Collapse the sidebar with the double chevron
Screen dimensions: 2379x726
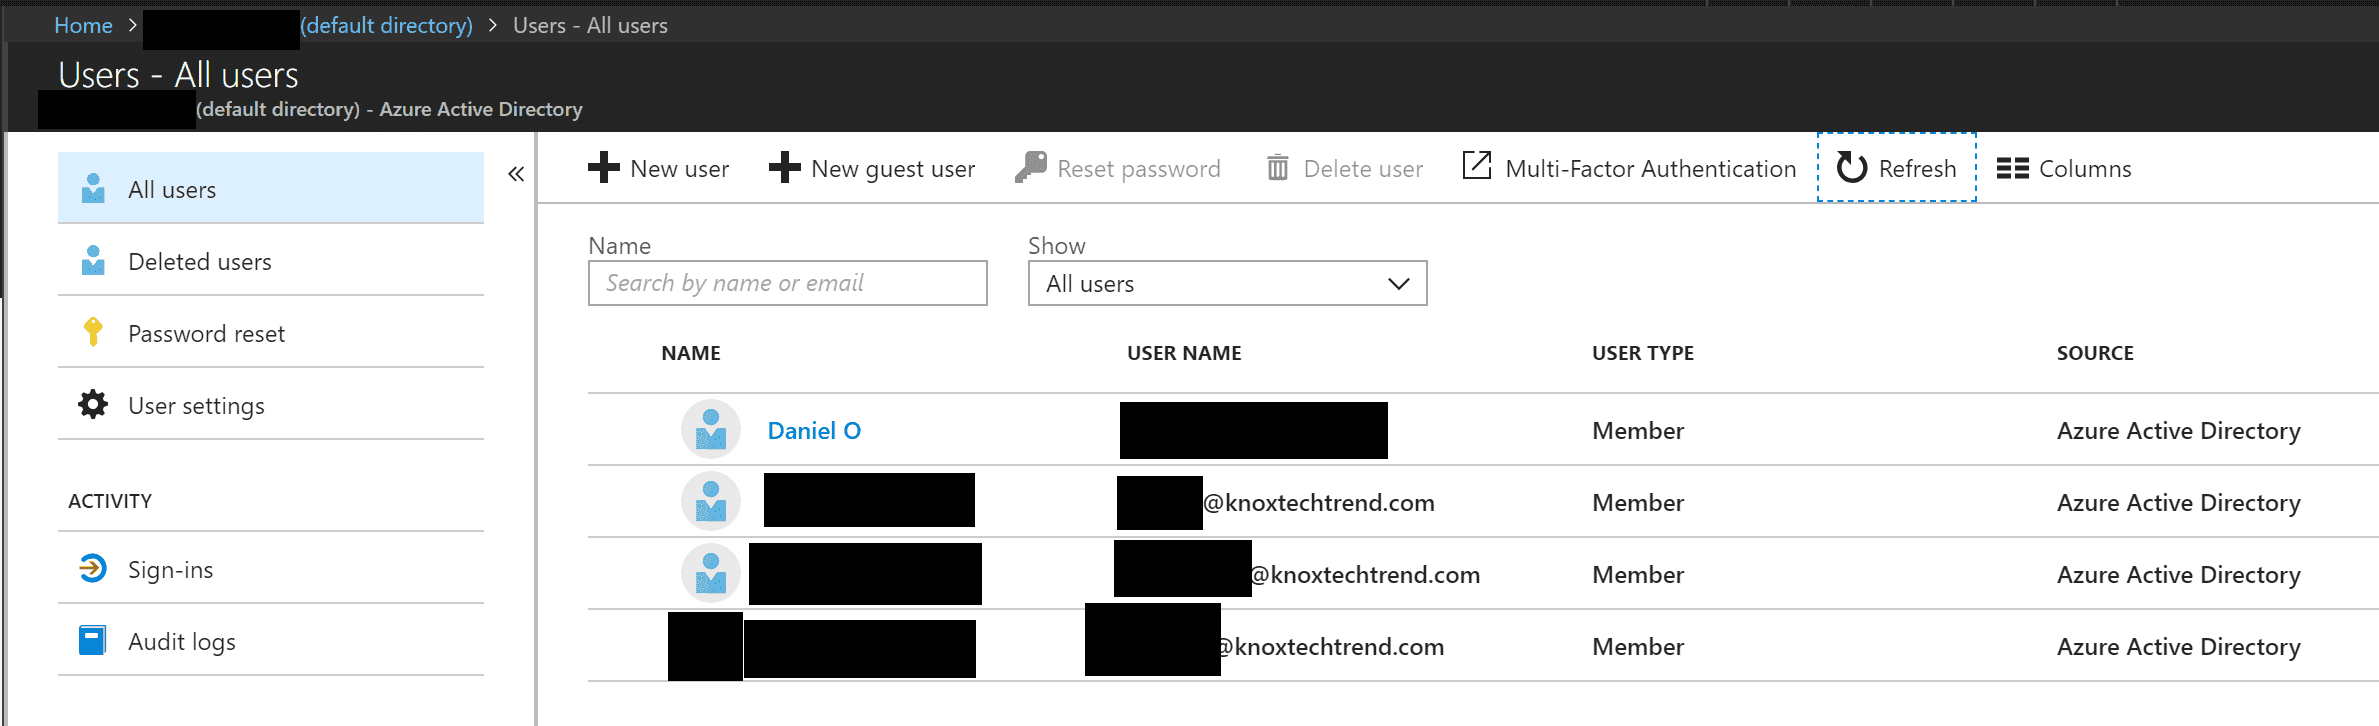click(x=516, y=174)
